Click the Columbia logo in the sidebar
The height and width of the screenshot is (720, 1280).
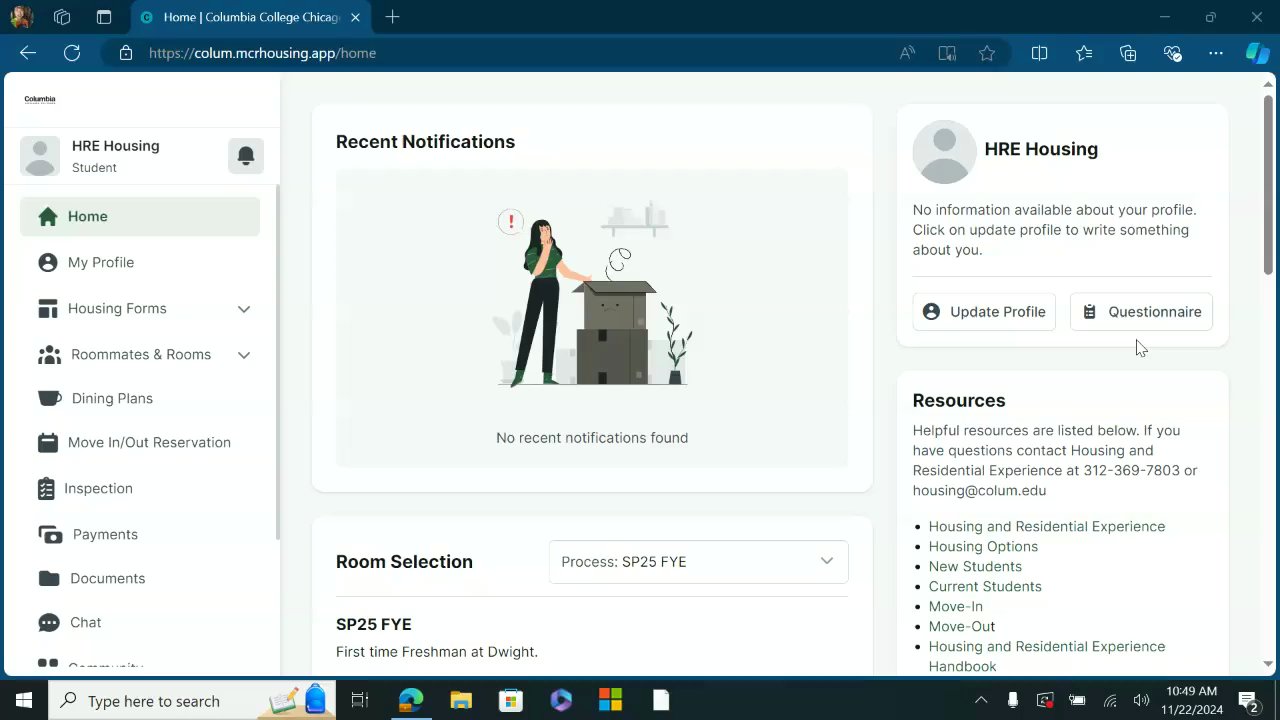coord(40,99)
